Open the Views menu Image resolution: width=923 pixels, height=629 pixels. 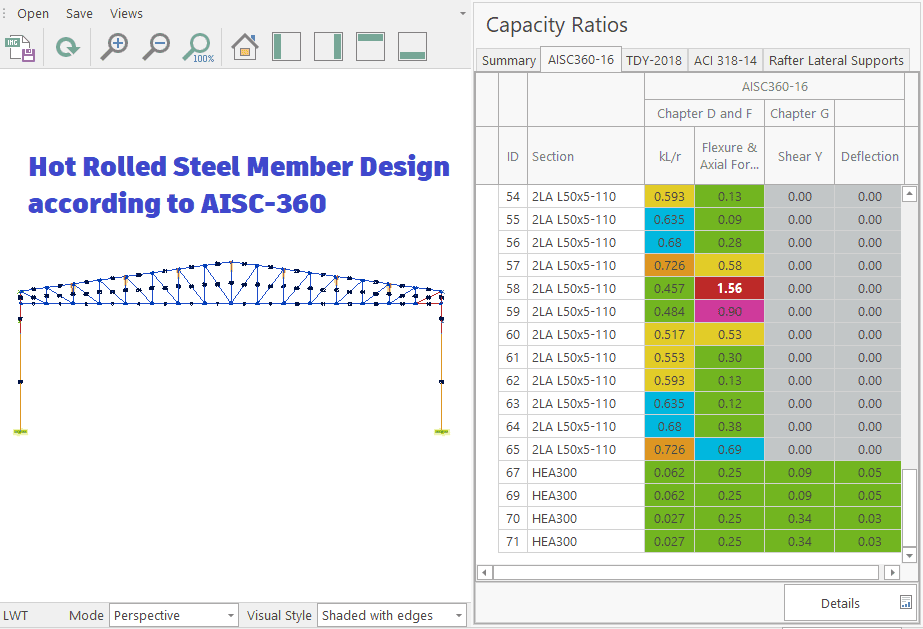tap(126, 14)
